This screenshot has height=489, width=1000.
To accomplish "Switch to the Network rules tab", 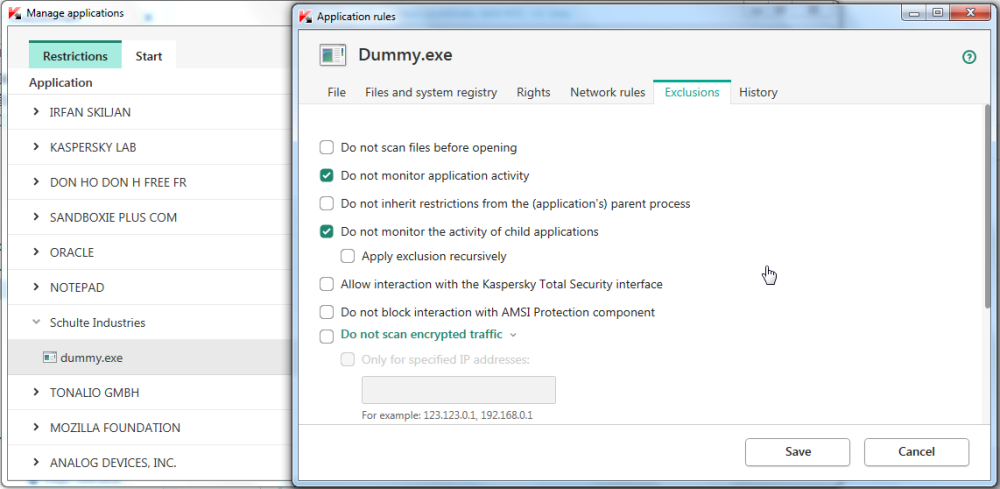I will (607, 92).
